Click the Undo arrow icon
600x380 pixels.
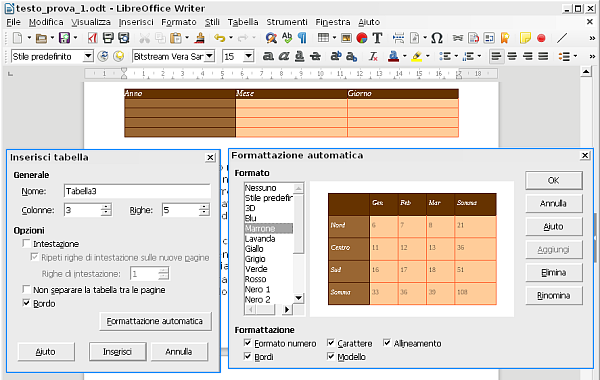(x=220, y=38)
